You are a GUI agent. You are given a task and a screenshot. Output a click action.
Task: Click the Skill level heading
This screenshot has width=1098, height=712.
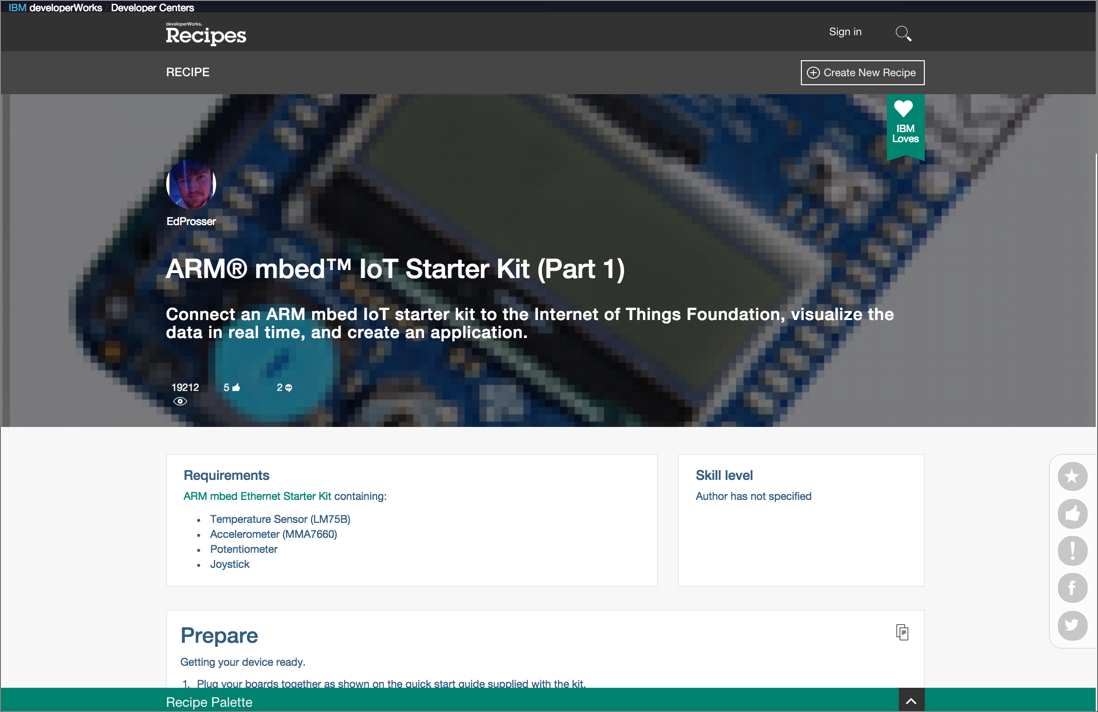[x=724, y=475]
